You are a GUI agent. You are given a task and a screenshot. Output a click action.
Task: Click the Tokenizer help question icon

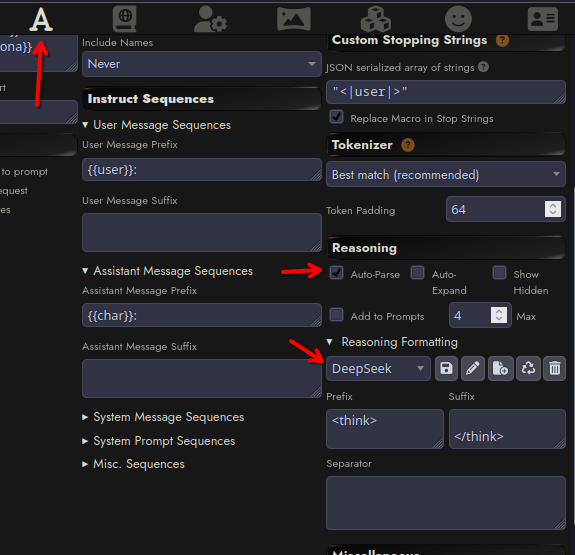pos(408,145)
